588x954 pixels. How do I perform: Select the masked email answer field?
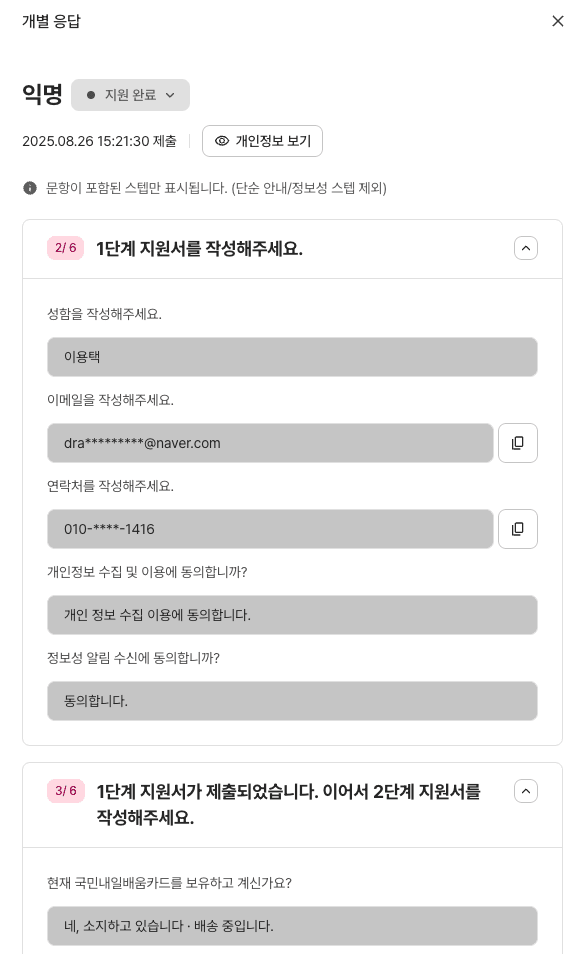coord(270,443)
